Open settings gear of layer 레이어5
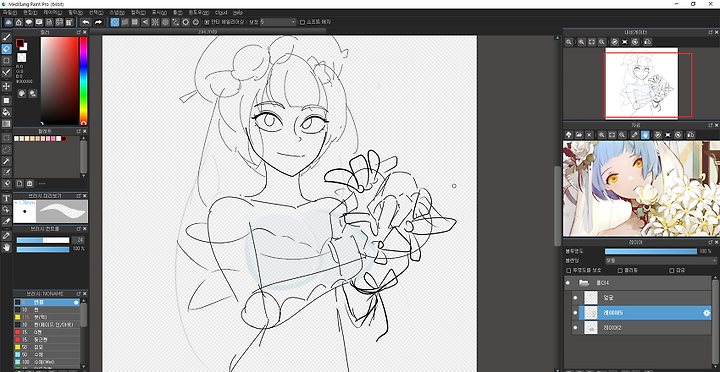This screenshot has width=720, height=372. [707, 313]
